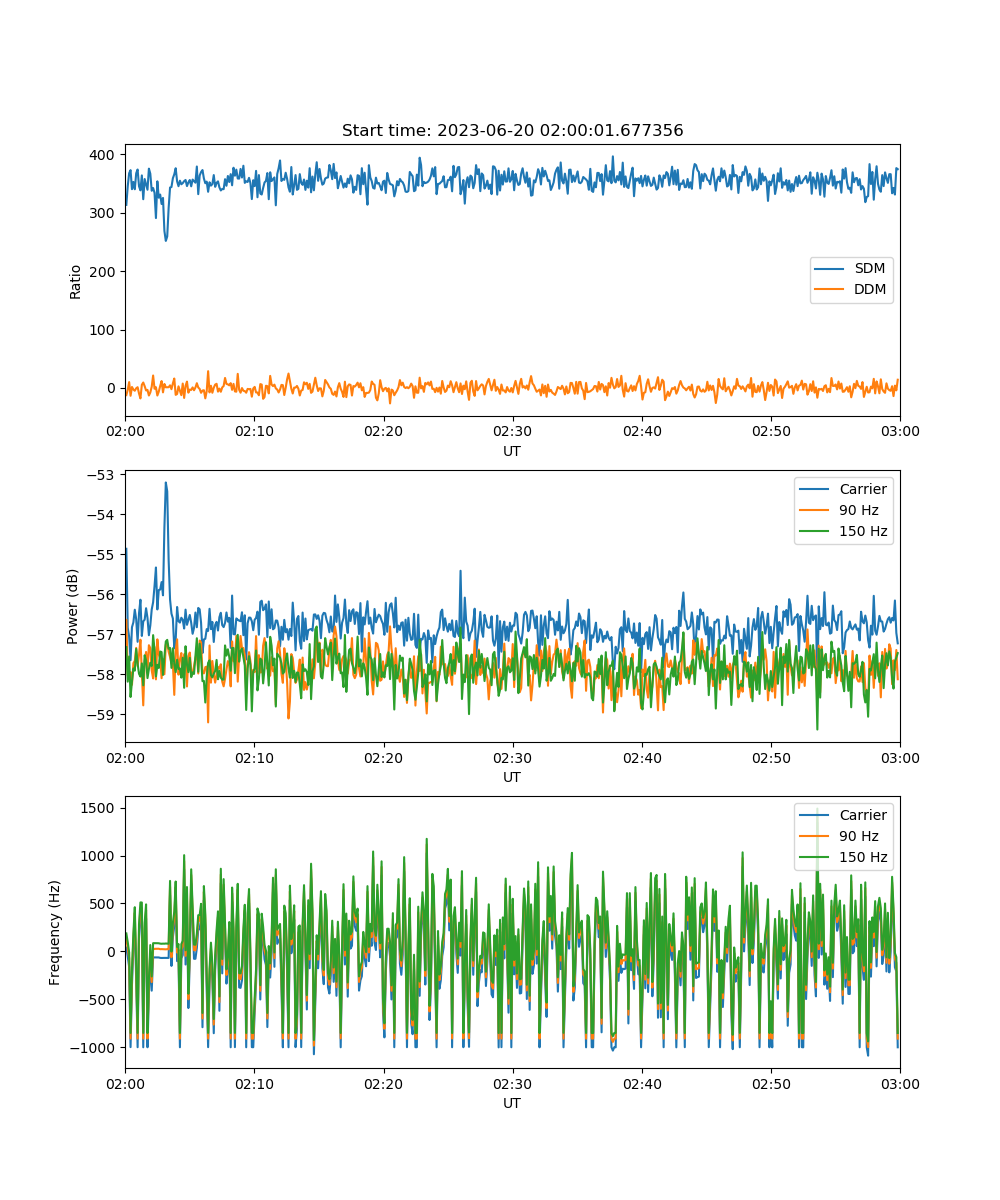The image size is (1000, 1200).
Task: Click the 02:20 tick under the Power plot
Action: [x=383, y=757]
